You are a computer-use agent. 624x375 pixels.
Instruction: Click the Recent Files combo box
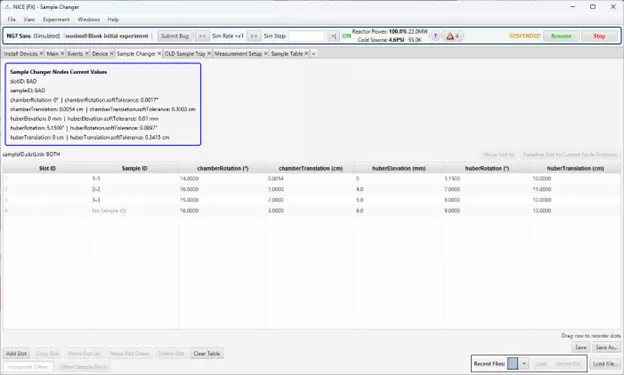[518, 364]
